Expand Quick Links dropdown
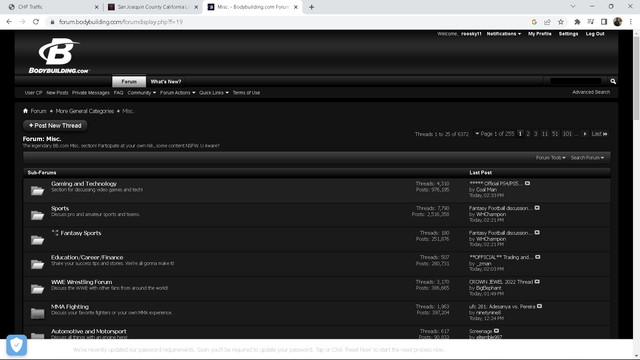The image size is (640, 360). [214, 93]
